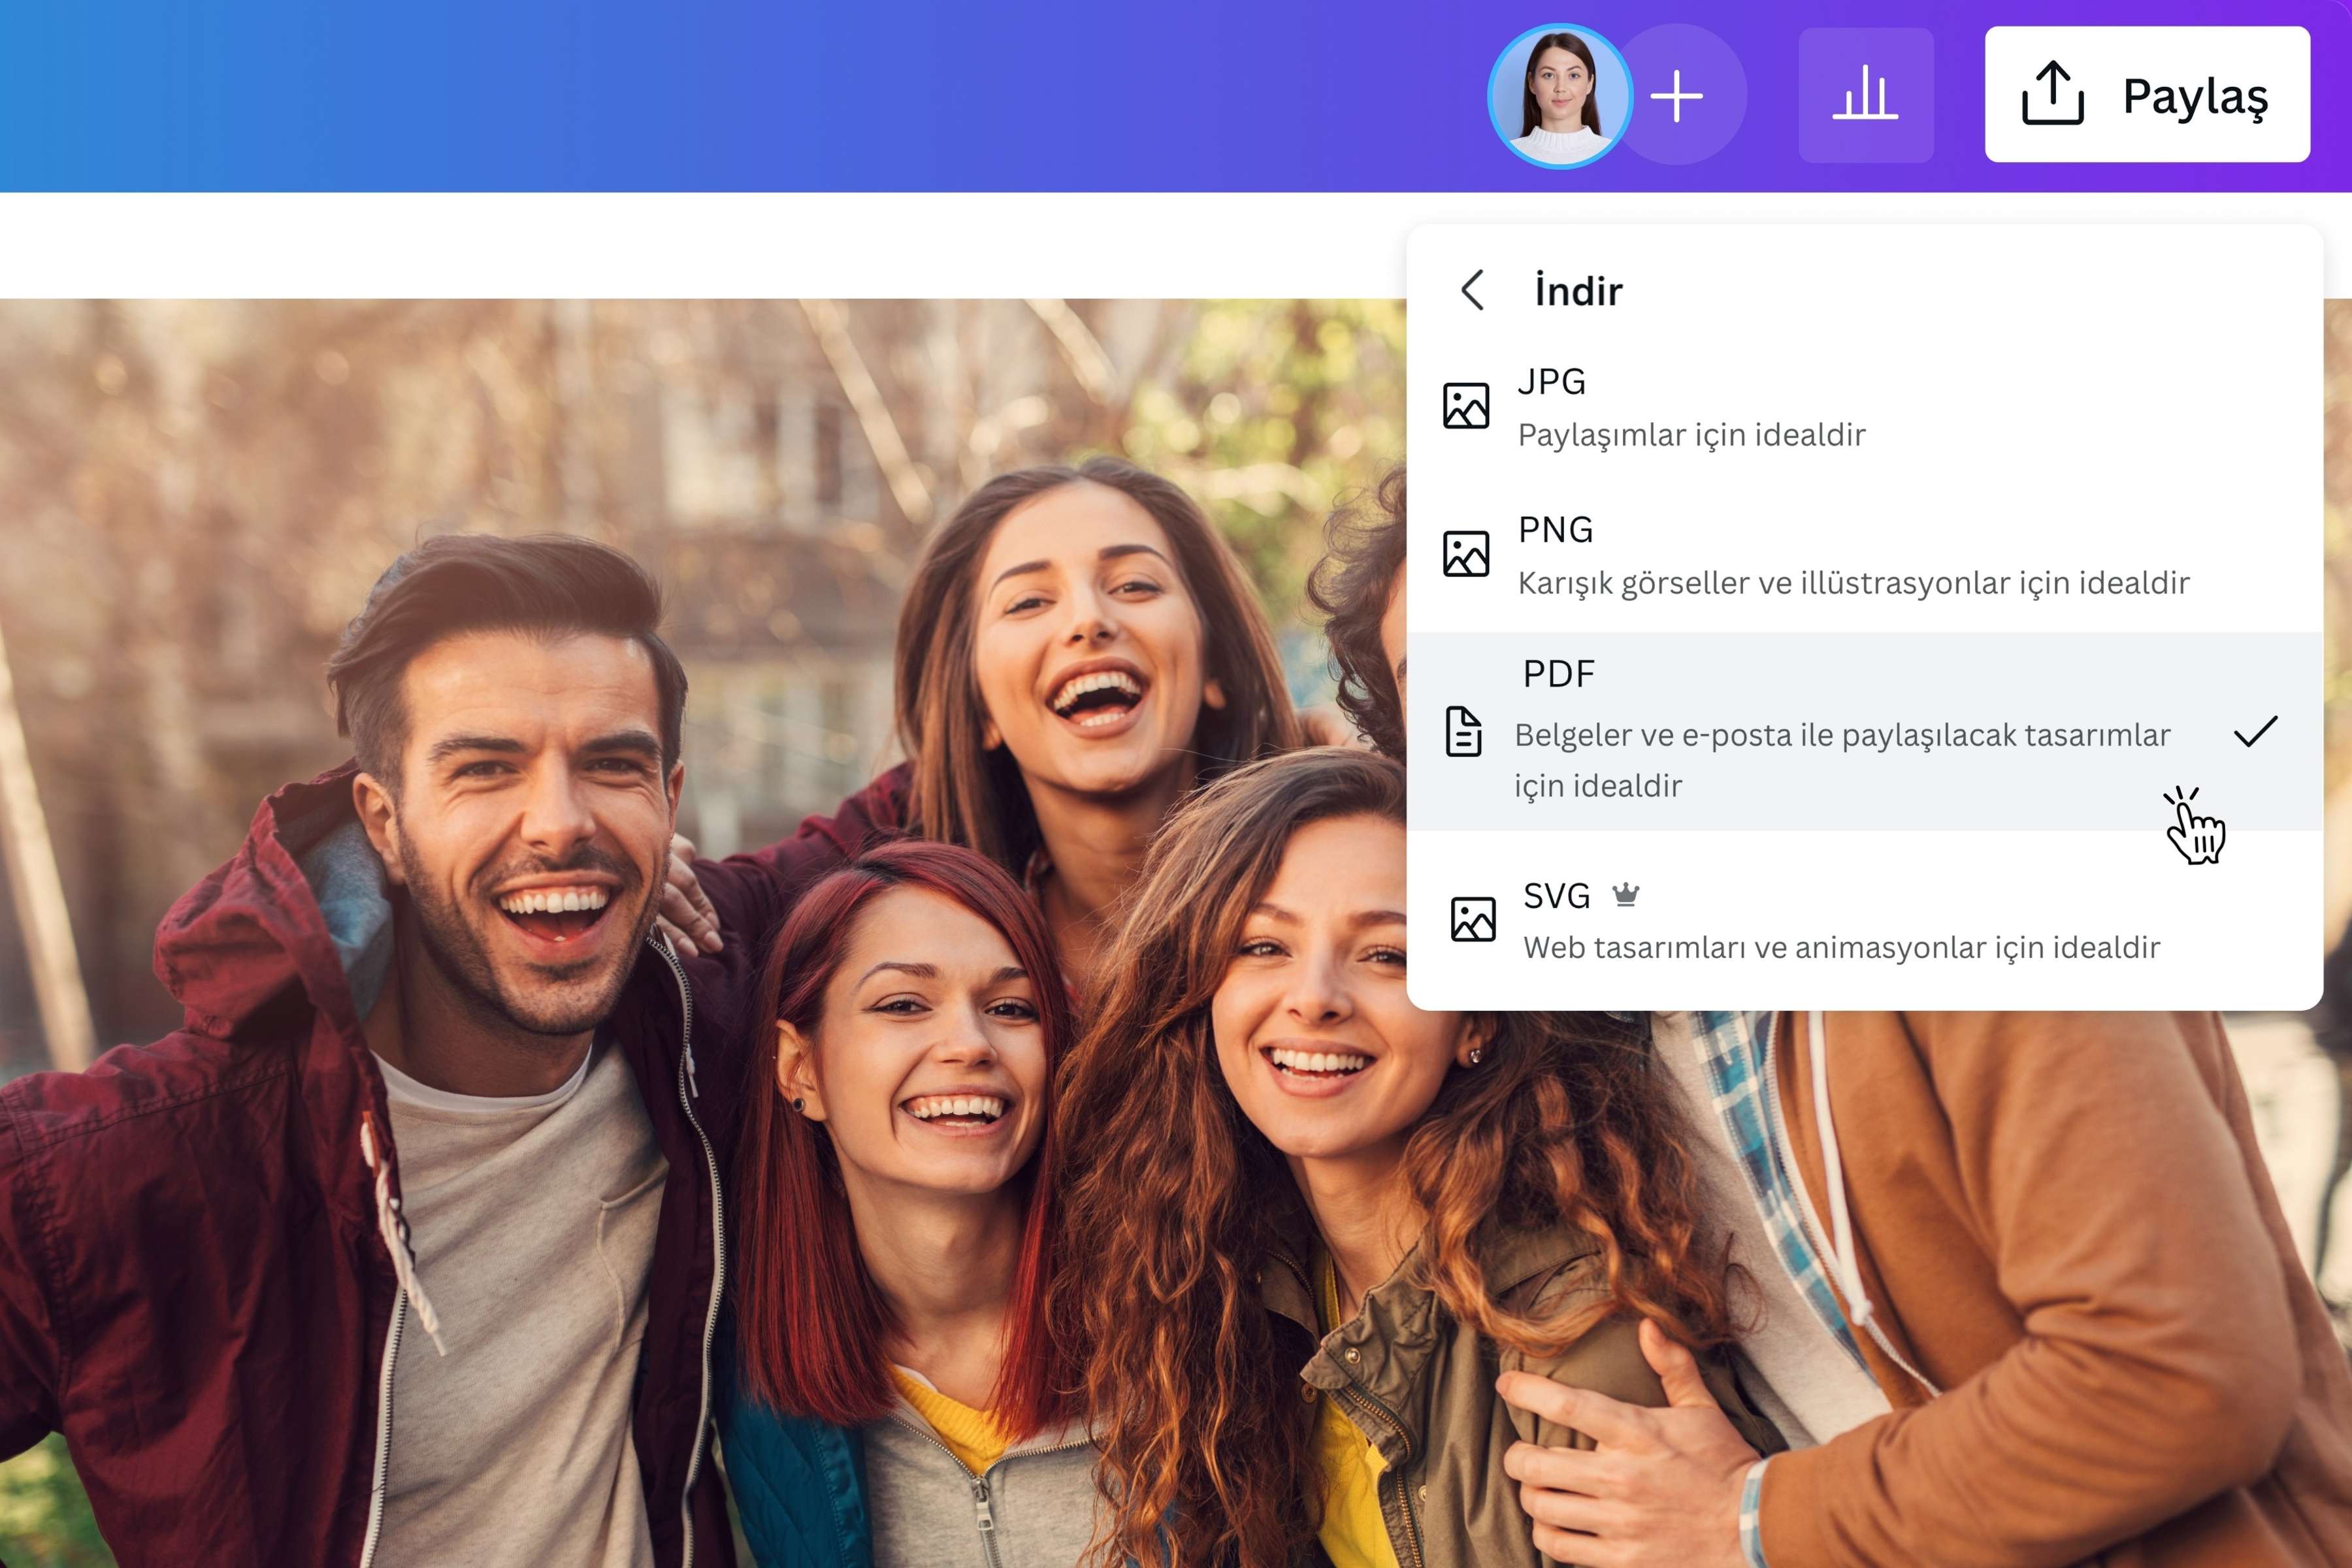The image size is (2352, 1568).
Task: Select the JPG download option
Action: (1864, 408)
